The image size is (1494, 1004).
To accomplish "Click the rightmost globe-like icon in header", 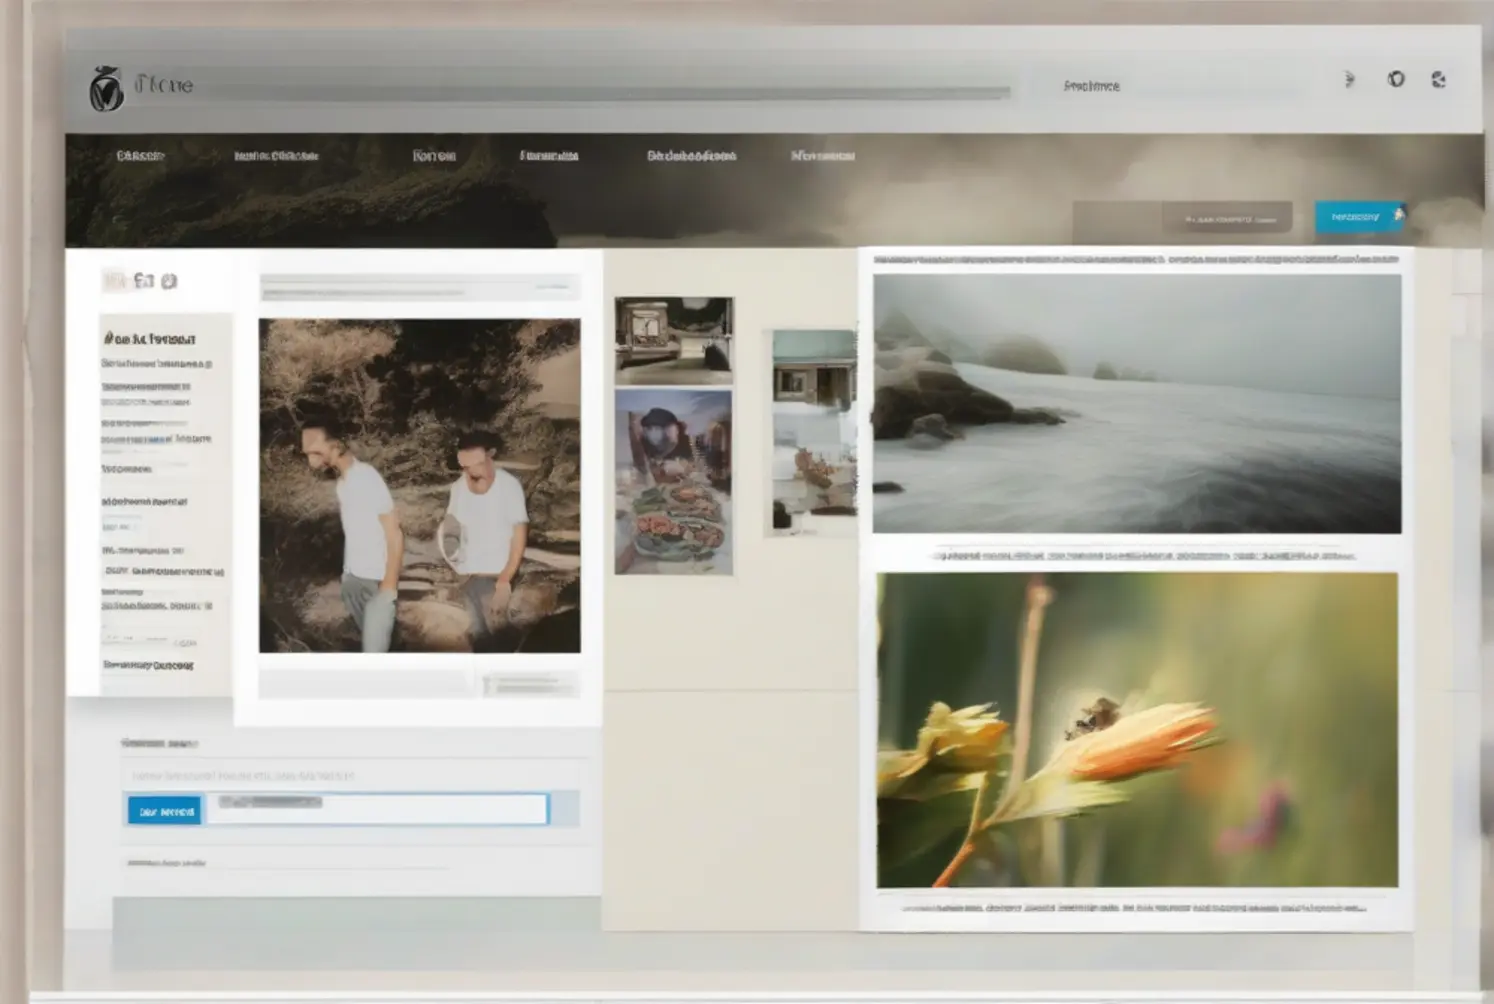I will point(1438,80).
